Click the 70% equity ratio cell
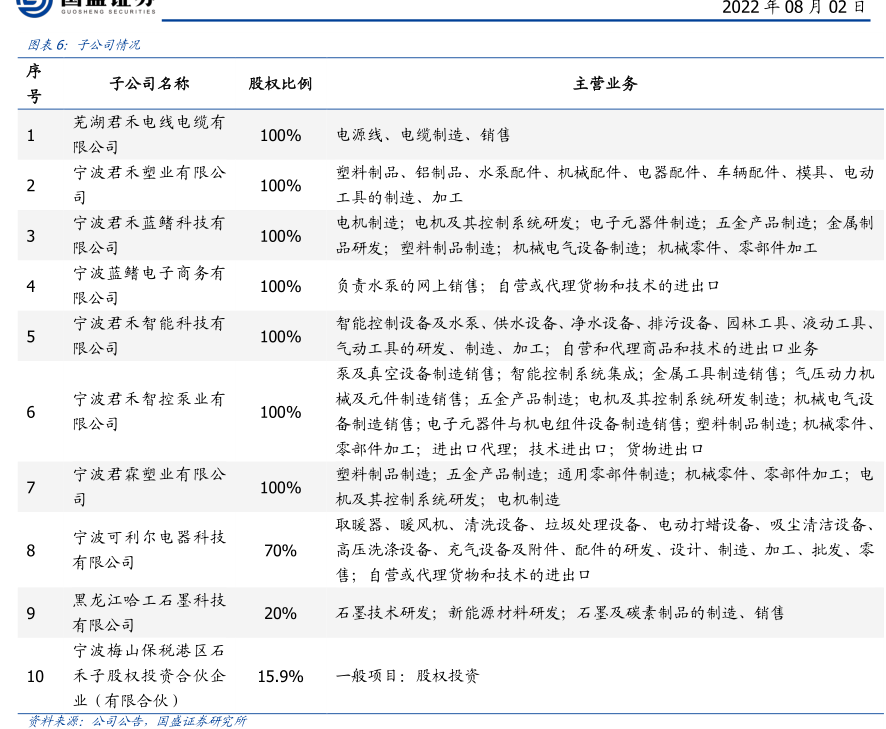The height and width of the screenshot is (729, 886). [x=280, y=550]
